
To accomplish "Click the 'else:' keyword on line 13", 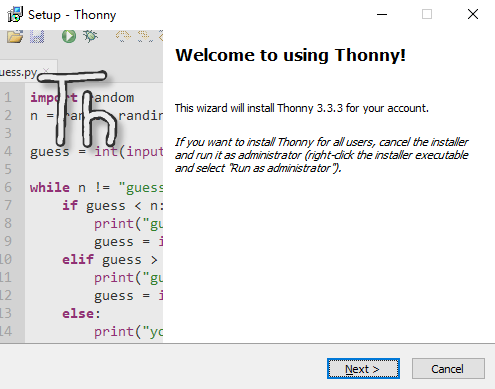I will [x=81, y=313].
